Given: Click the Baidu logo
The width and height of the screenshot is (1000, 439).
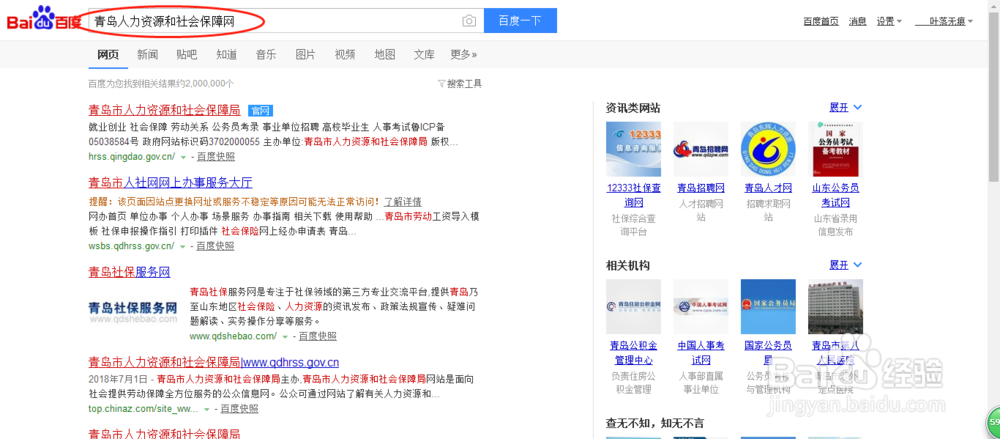Looking at the screenshot, I should point(43,19).
